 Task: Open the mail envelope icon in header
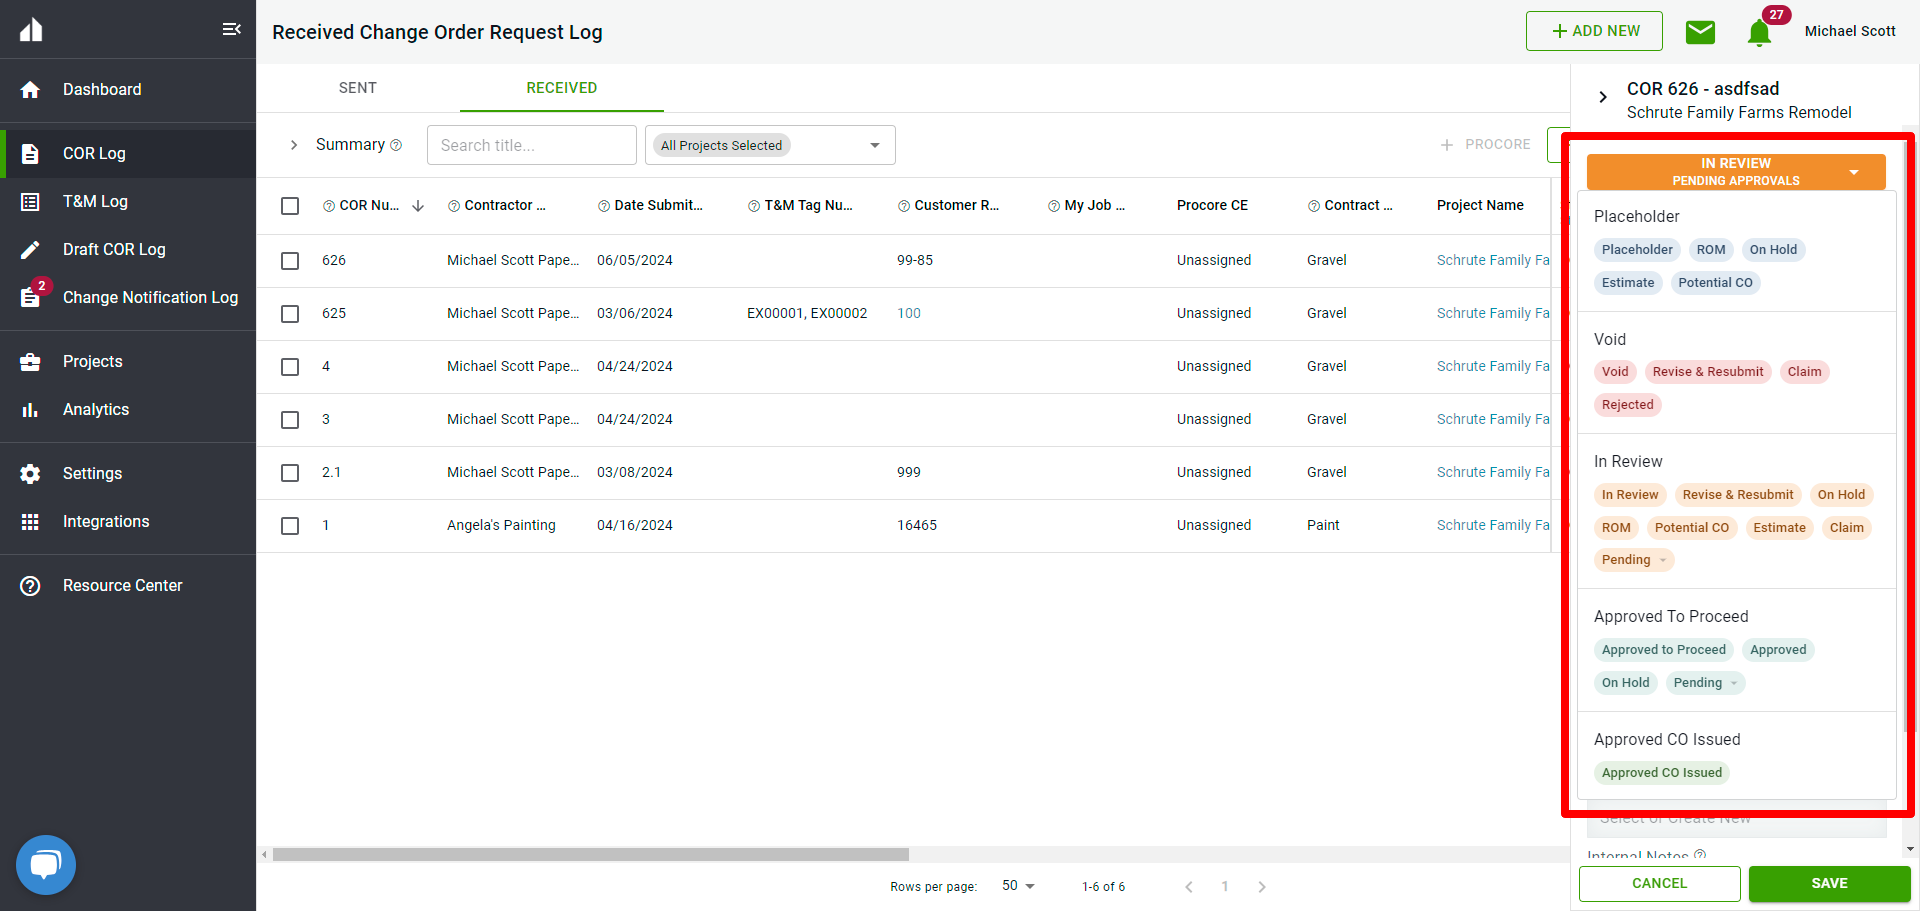(1700, 32)
